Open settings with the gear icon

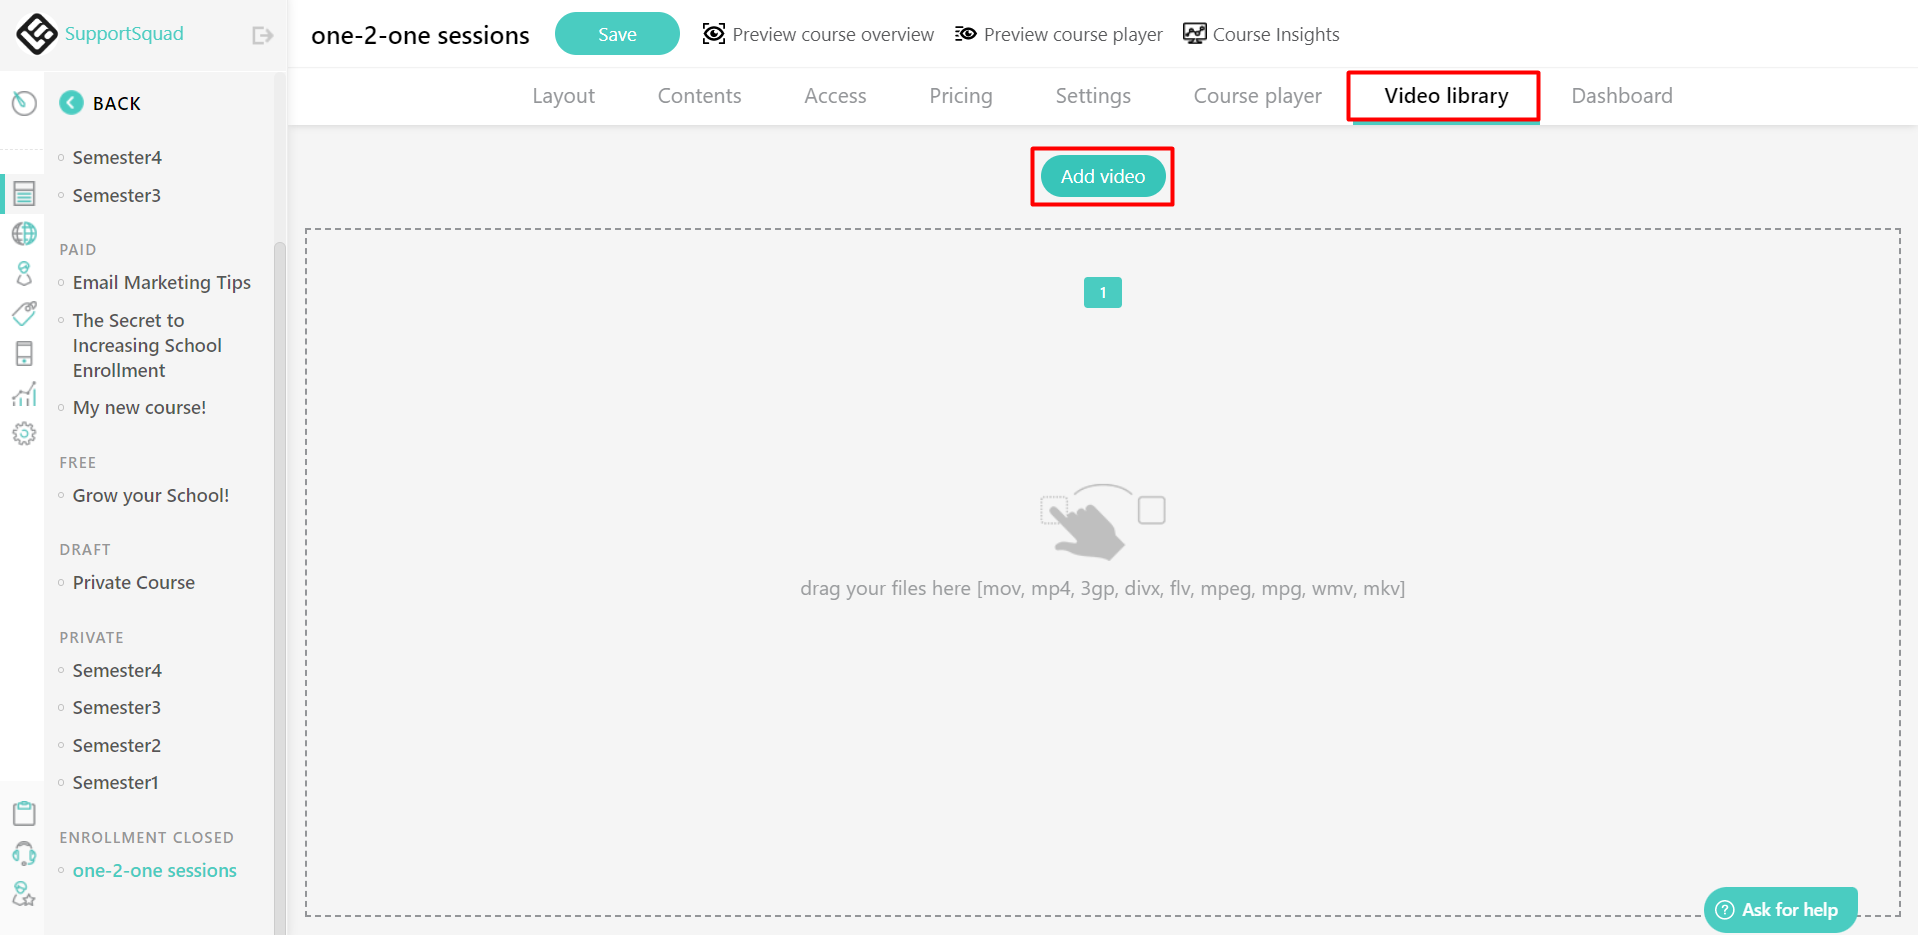click(x=23, y=433)
